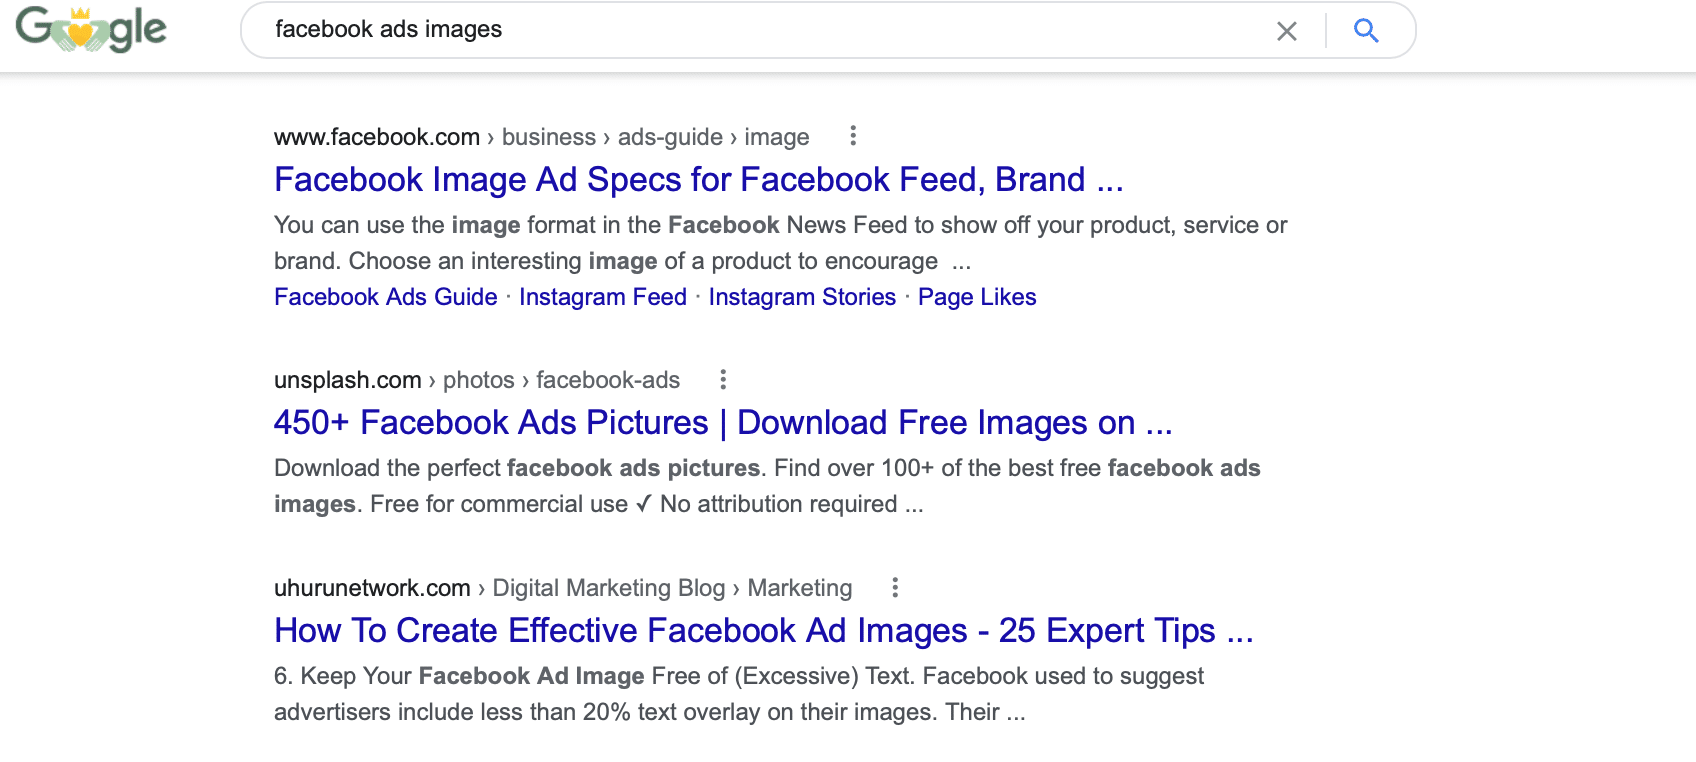Open the 25 Expert Tips article
Screen dimensions: 1696x762
(765, 631)
